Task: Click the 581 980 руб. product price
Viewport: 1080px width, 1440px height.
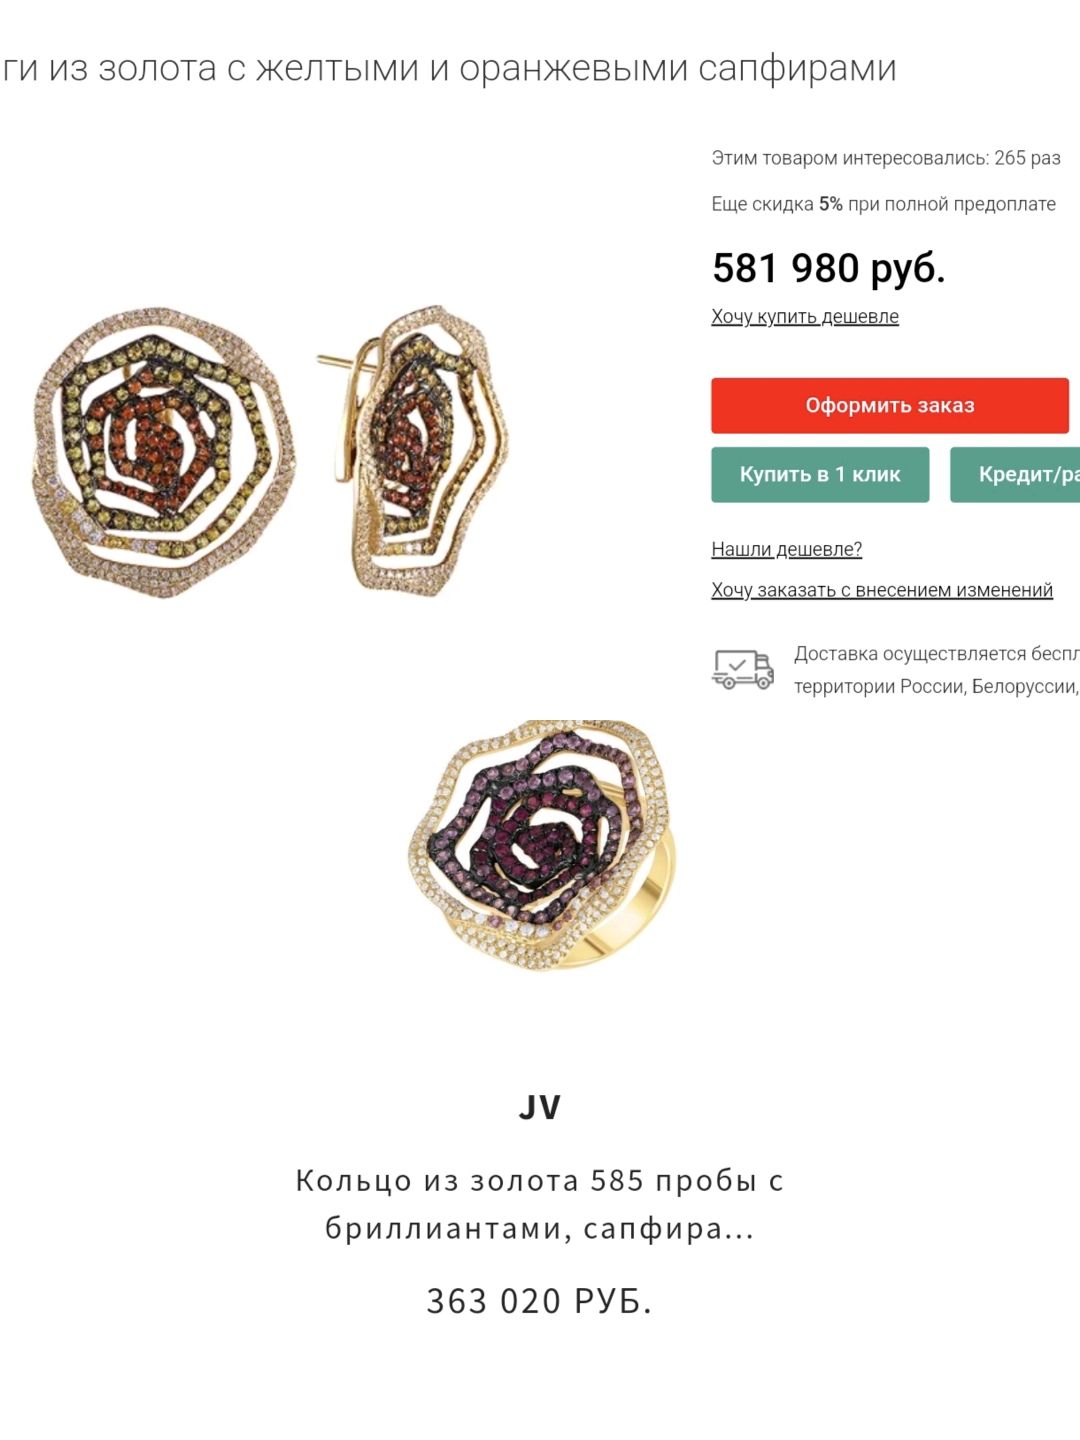Action: click(x=829, y=268)
